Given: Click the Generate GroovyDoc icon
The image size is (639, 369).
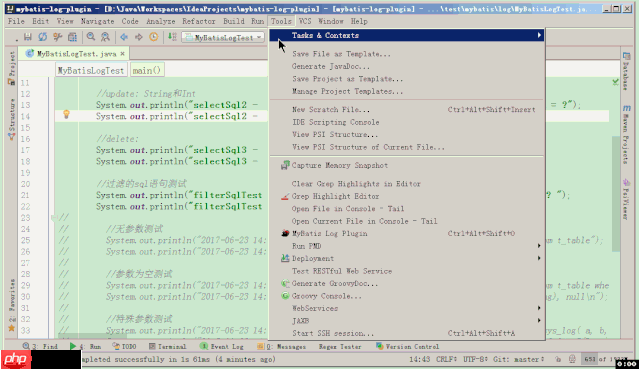Looking at the screenshot, I should tap(285, 283).
